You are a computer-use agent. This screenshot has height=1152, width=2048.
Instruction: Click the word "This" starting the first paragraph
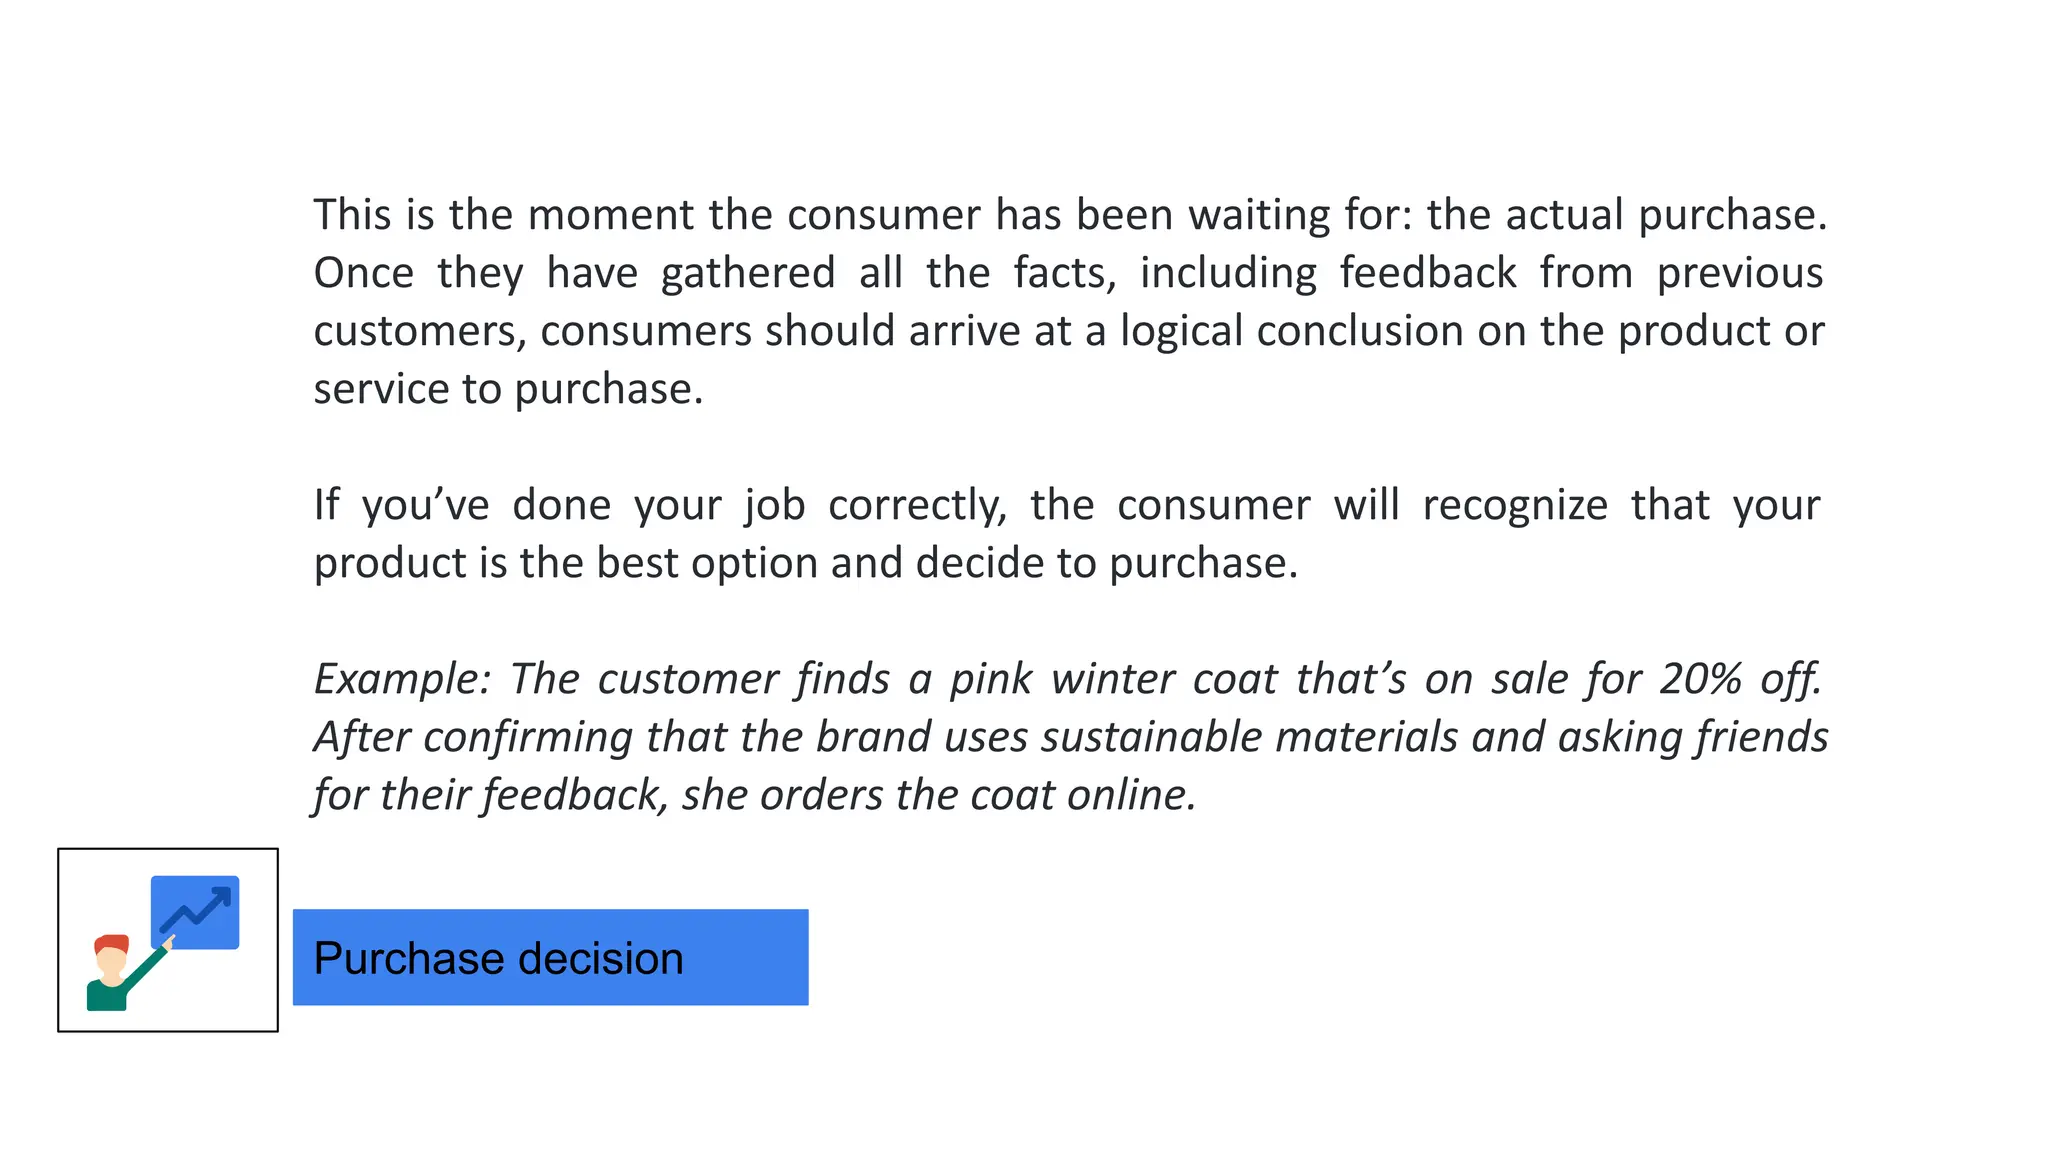click(352, 215)
